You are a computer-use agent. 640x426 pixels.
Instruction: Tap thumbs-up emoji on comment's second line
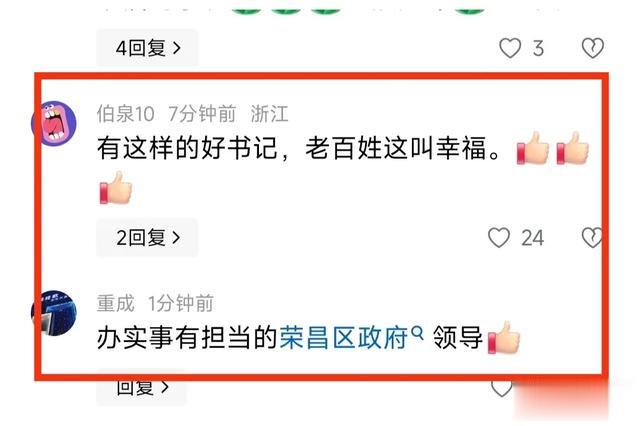click(116, 187)
